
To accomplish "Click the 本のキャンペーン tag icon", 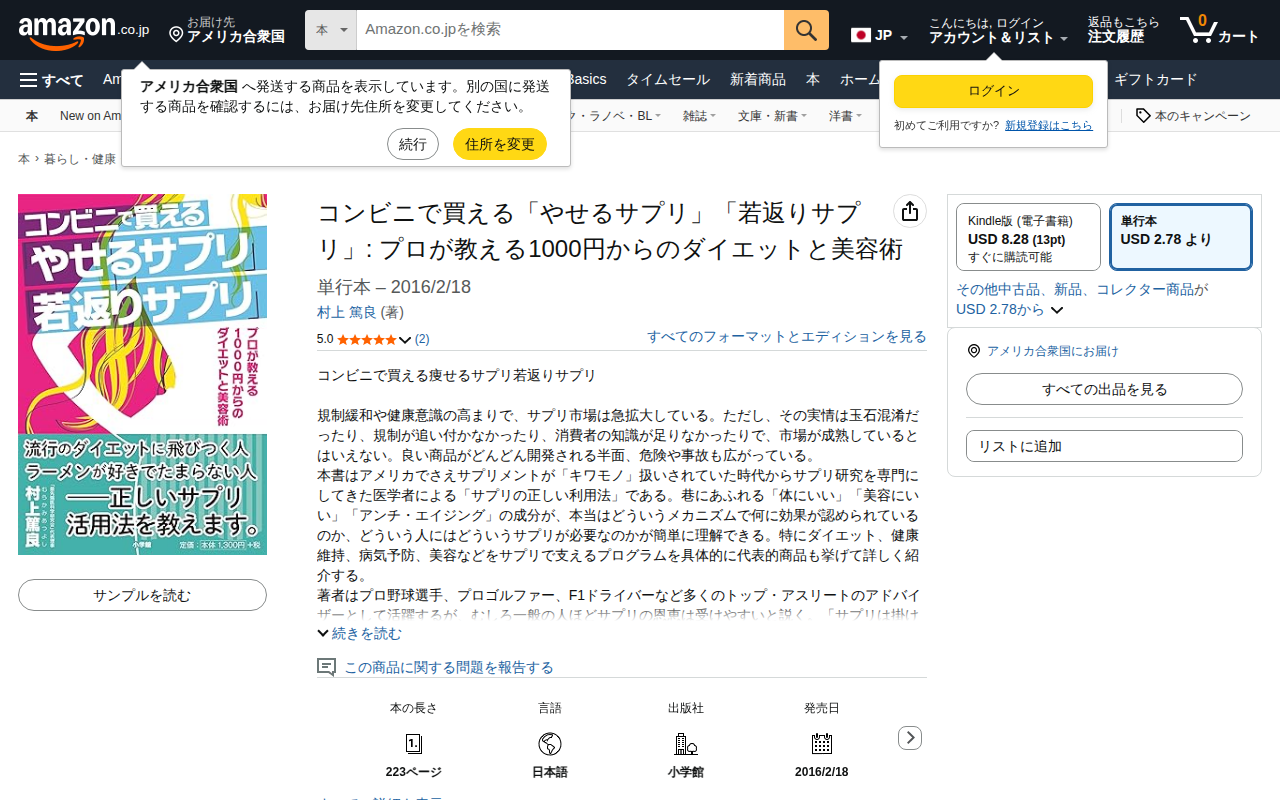I will click(1143, 116).
